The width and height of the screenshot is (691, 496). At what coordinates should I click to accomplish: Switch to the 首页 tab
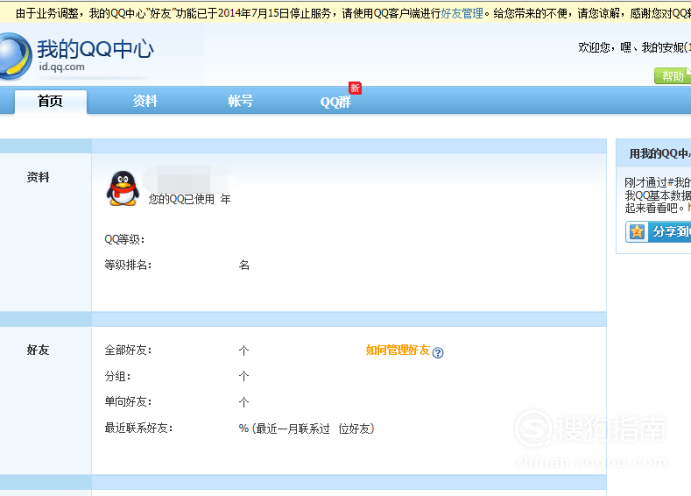point(51,102)
